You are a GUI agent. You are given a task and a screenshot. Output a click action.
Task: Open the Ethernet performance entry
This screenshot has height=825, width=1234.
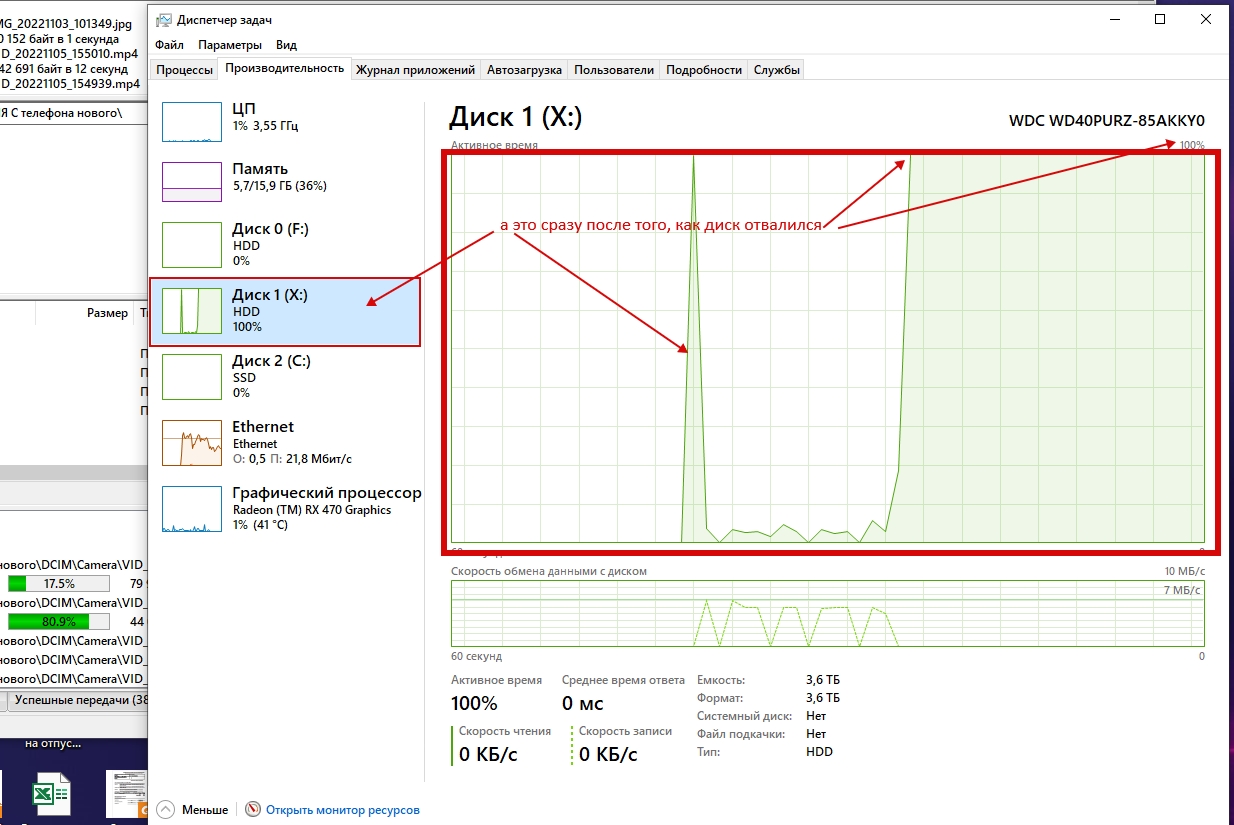[x=285, y=442]
